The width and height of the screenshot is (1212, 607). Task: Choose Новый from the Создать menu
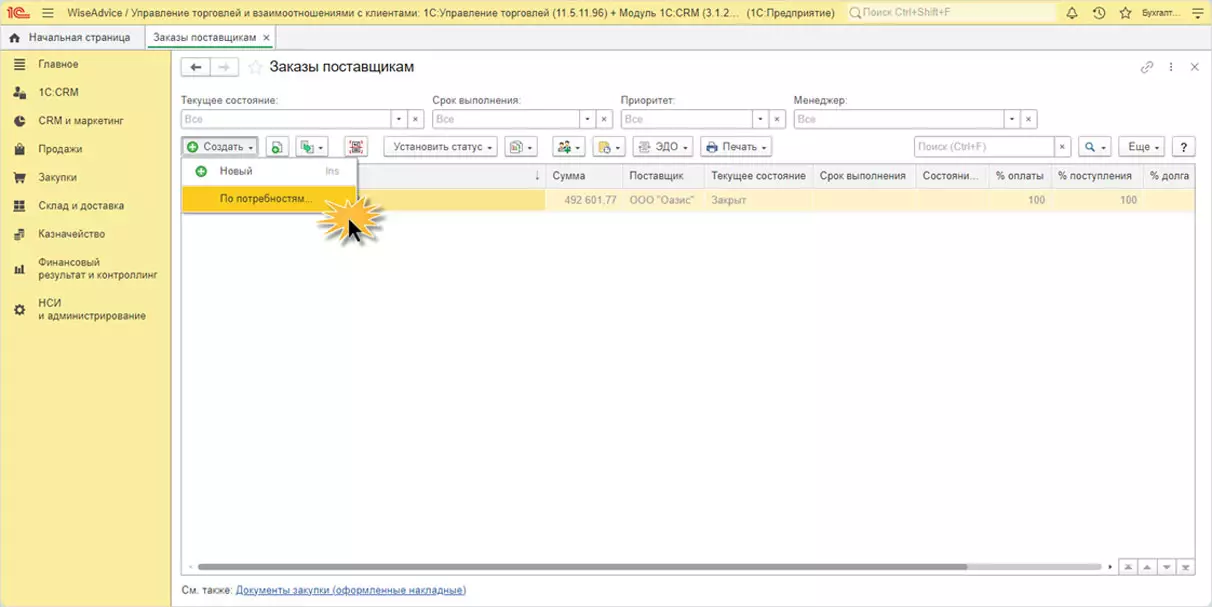tap(269, 171)
